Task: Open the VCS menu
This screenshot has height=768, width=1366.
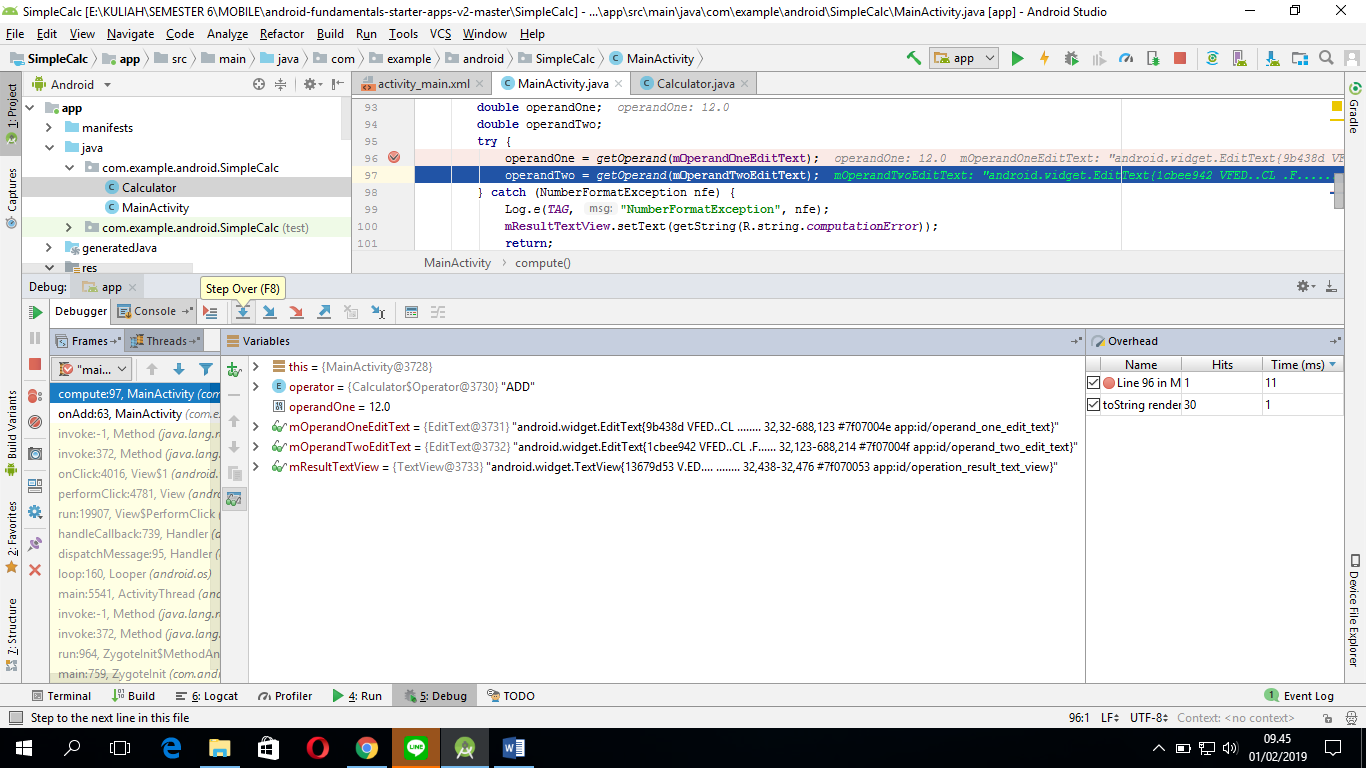Action: 441,34
